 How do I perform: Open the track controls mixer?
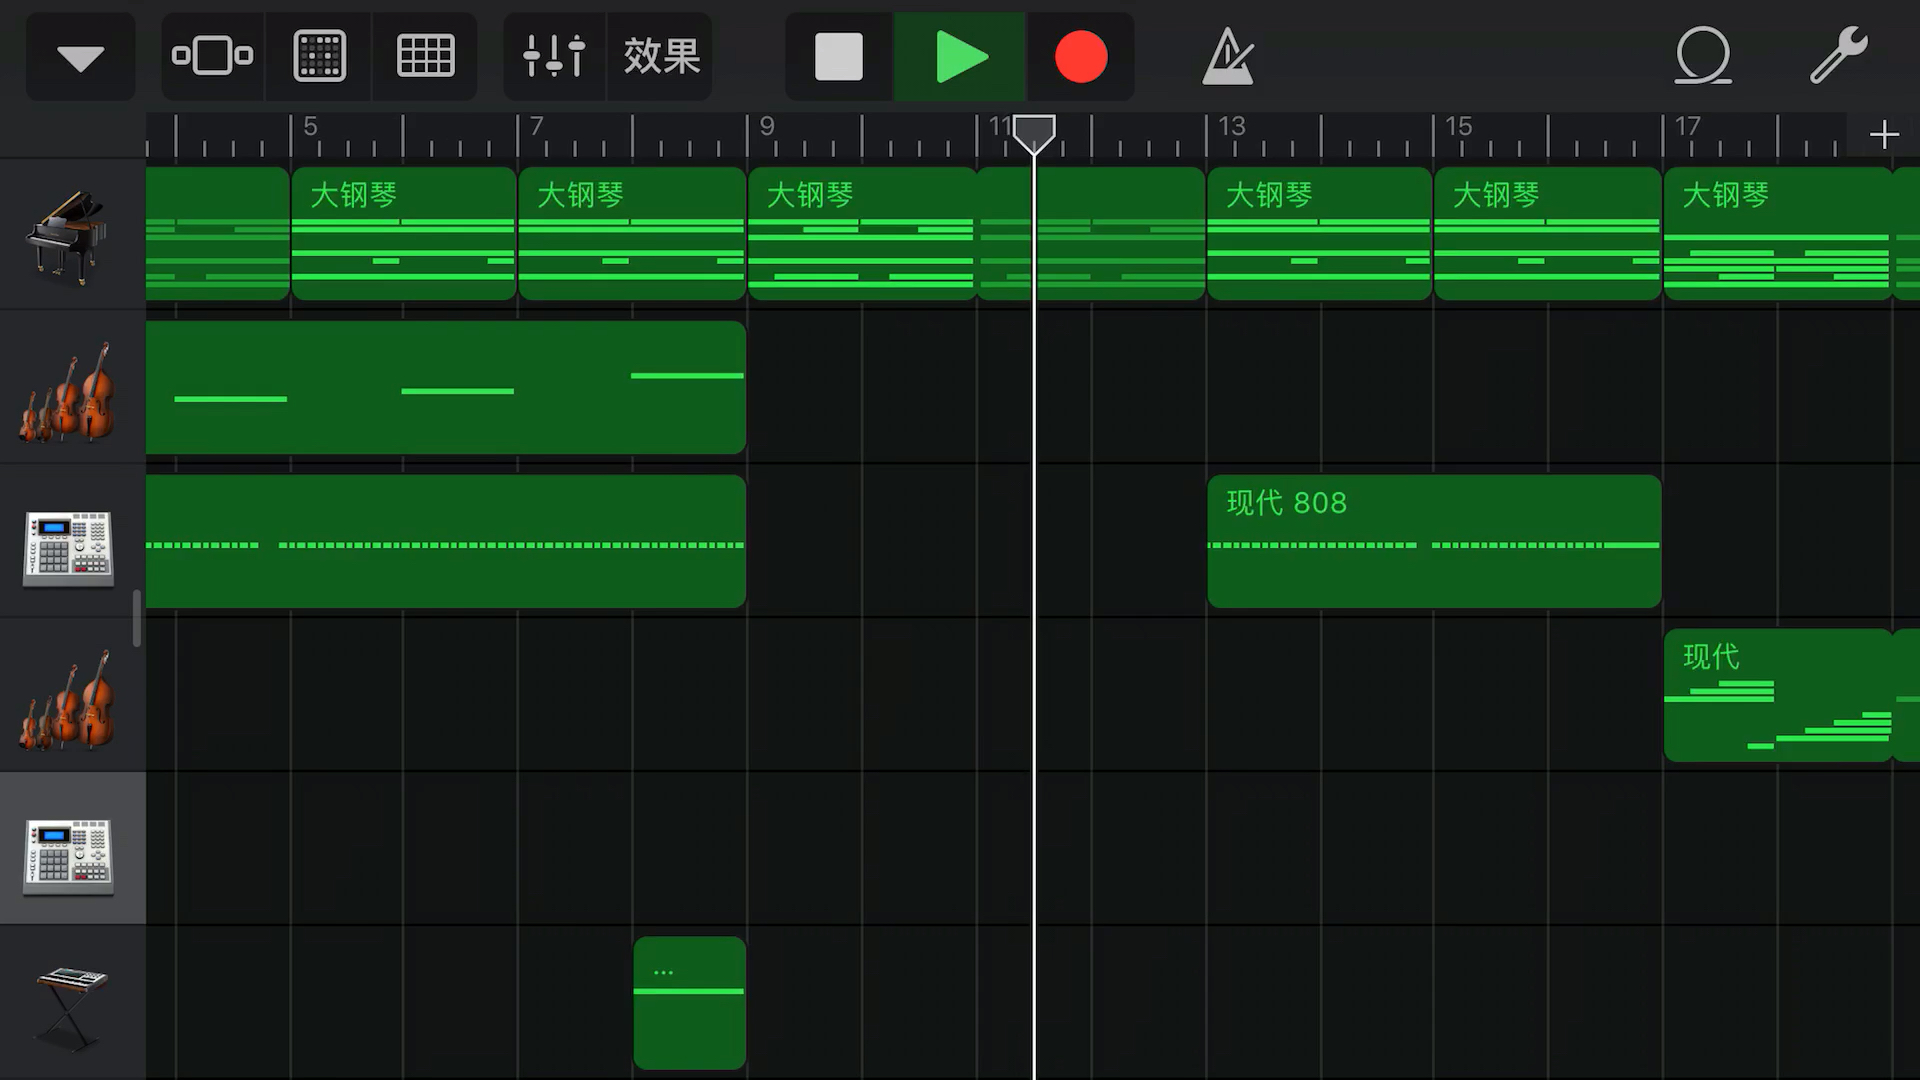pos(554,56)
